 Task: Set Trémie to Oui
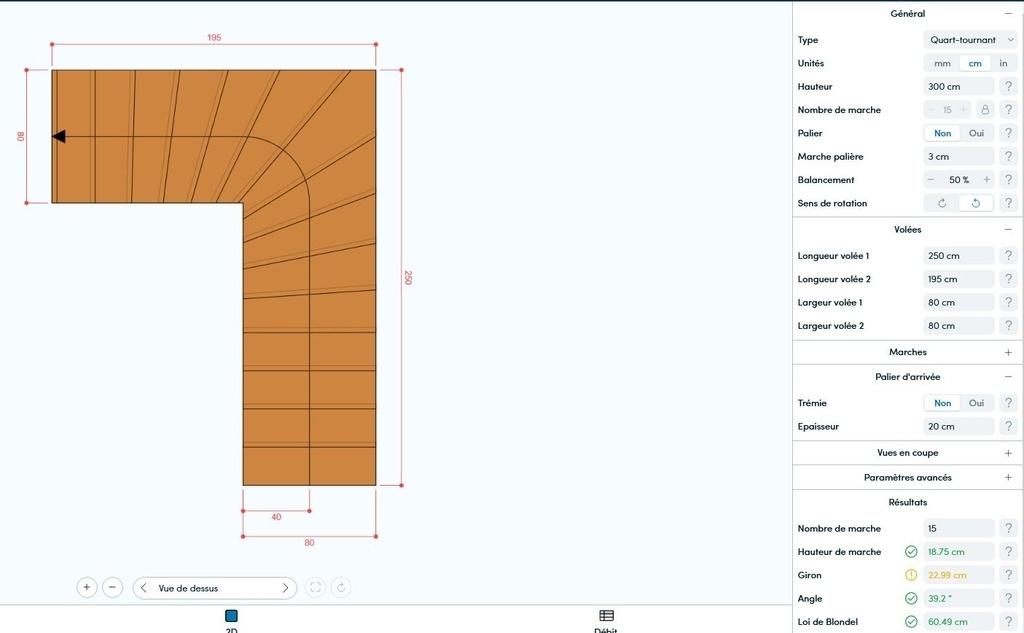click(976, 403)
